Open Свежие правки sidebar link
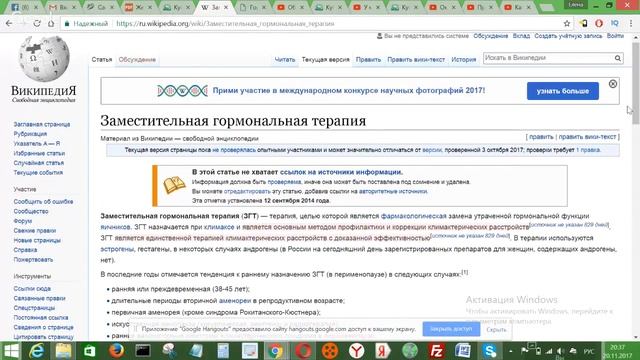 (x=35, y=231)
